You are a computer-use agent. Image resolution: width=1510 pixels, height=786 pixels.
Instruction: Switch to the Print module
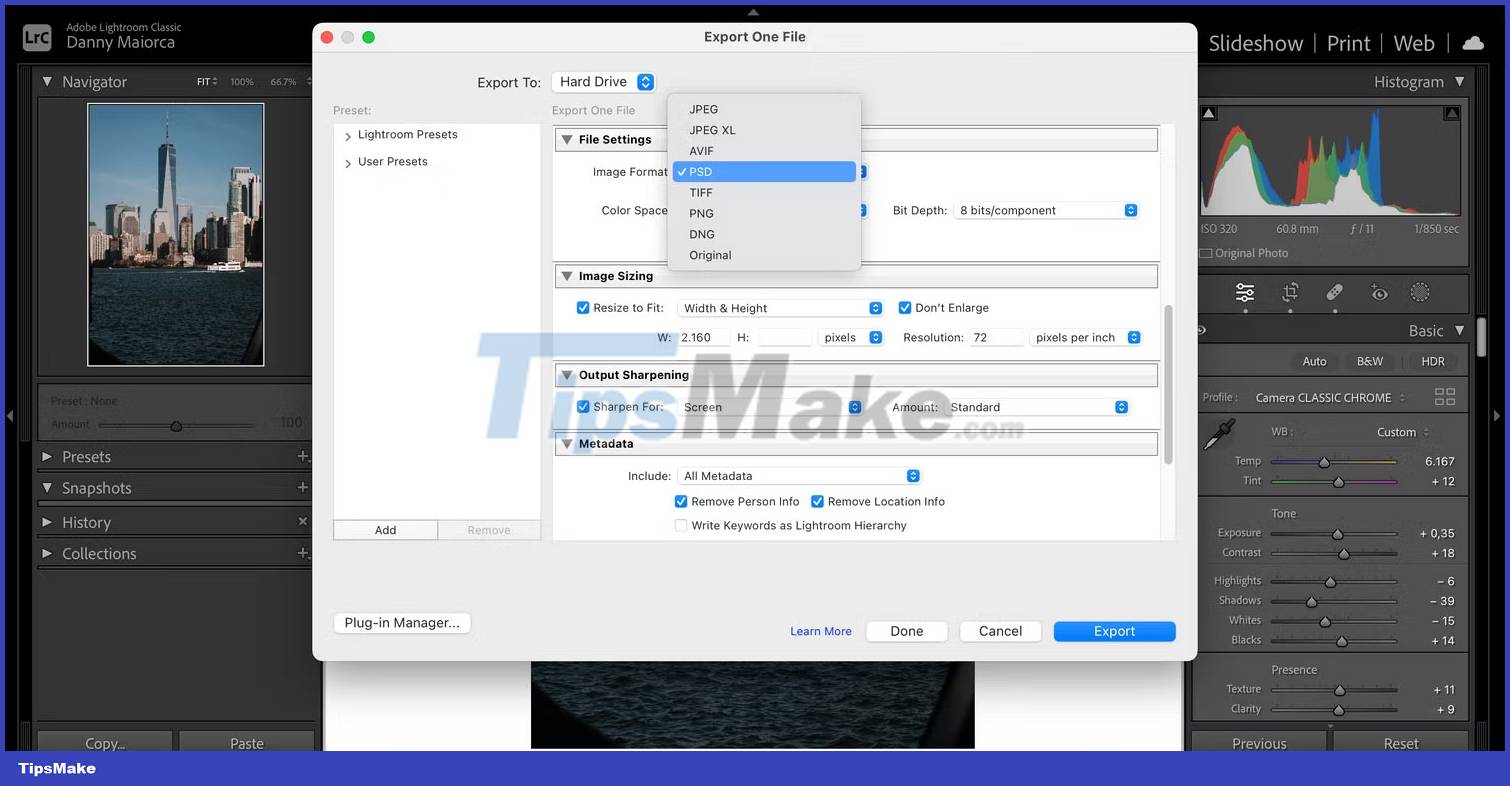coord(1348,42)
